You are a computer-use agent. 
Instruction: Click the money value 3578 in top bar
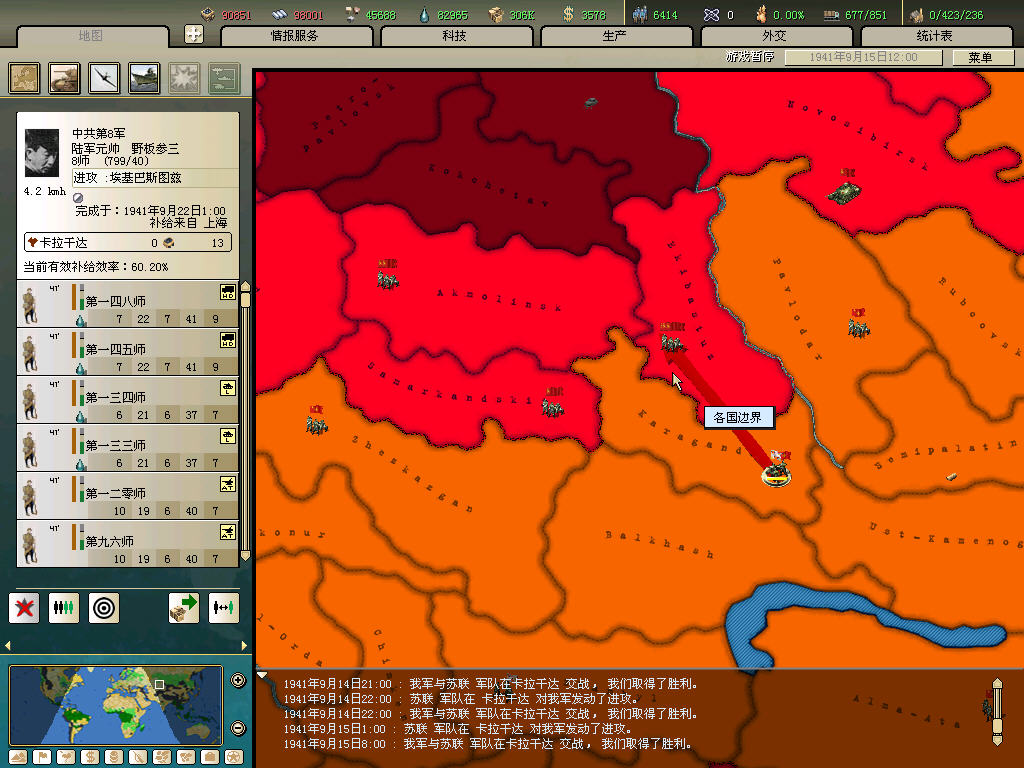[x=594, y=14]
